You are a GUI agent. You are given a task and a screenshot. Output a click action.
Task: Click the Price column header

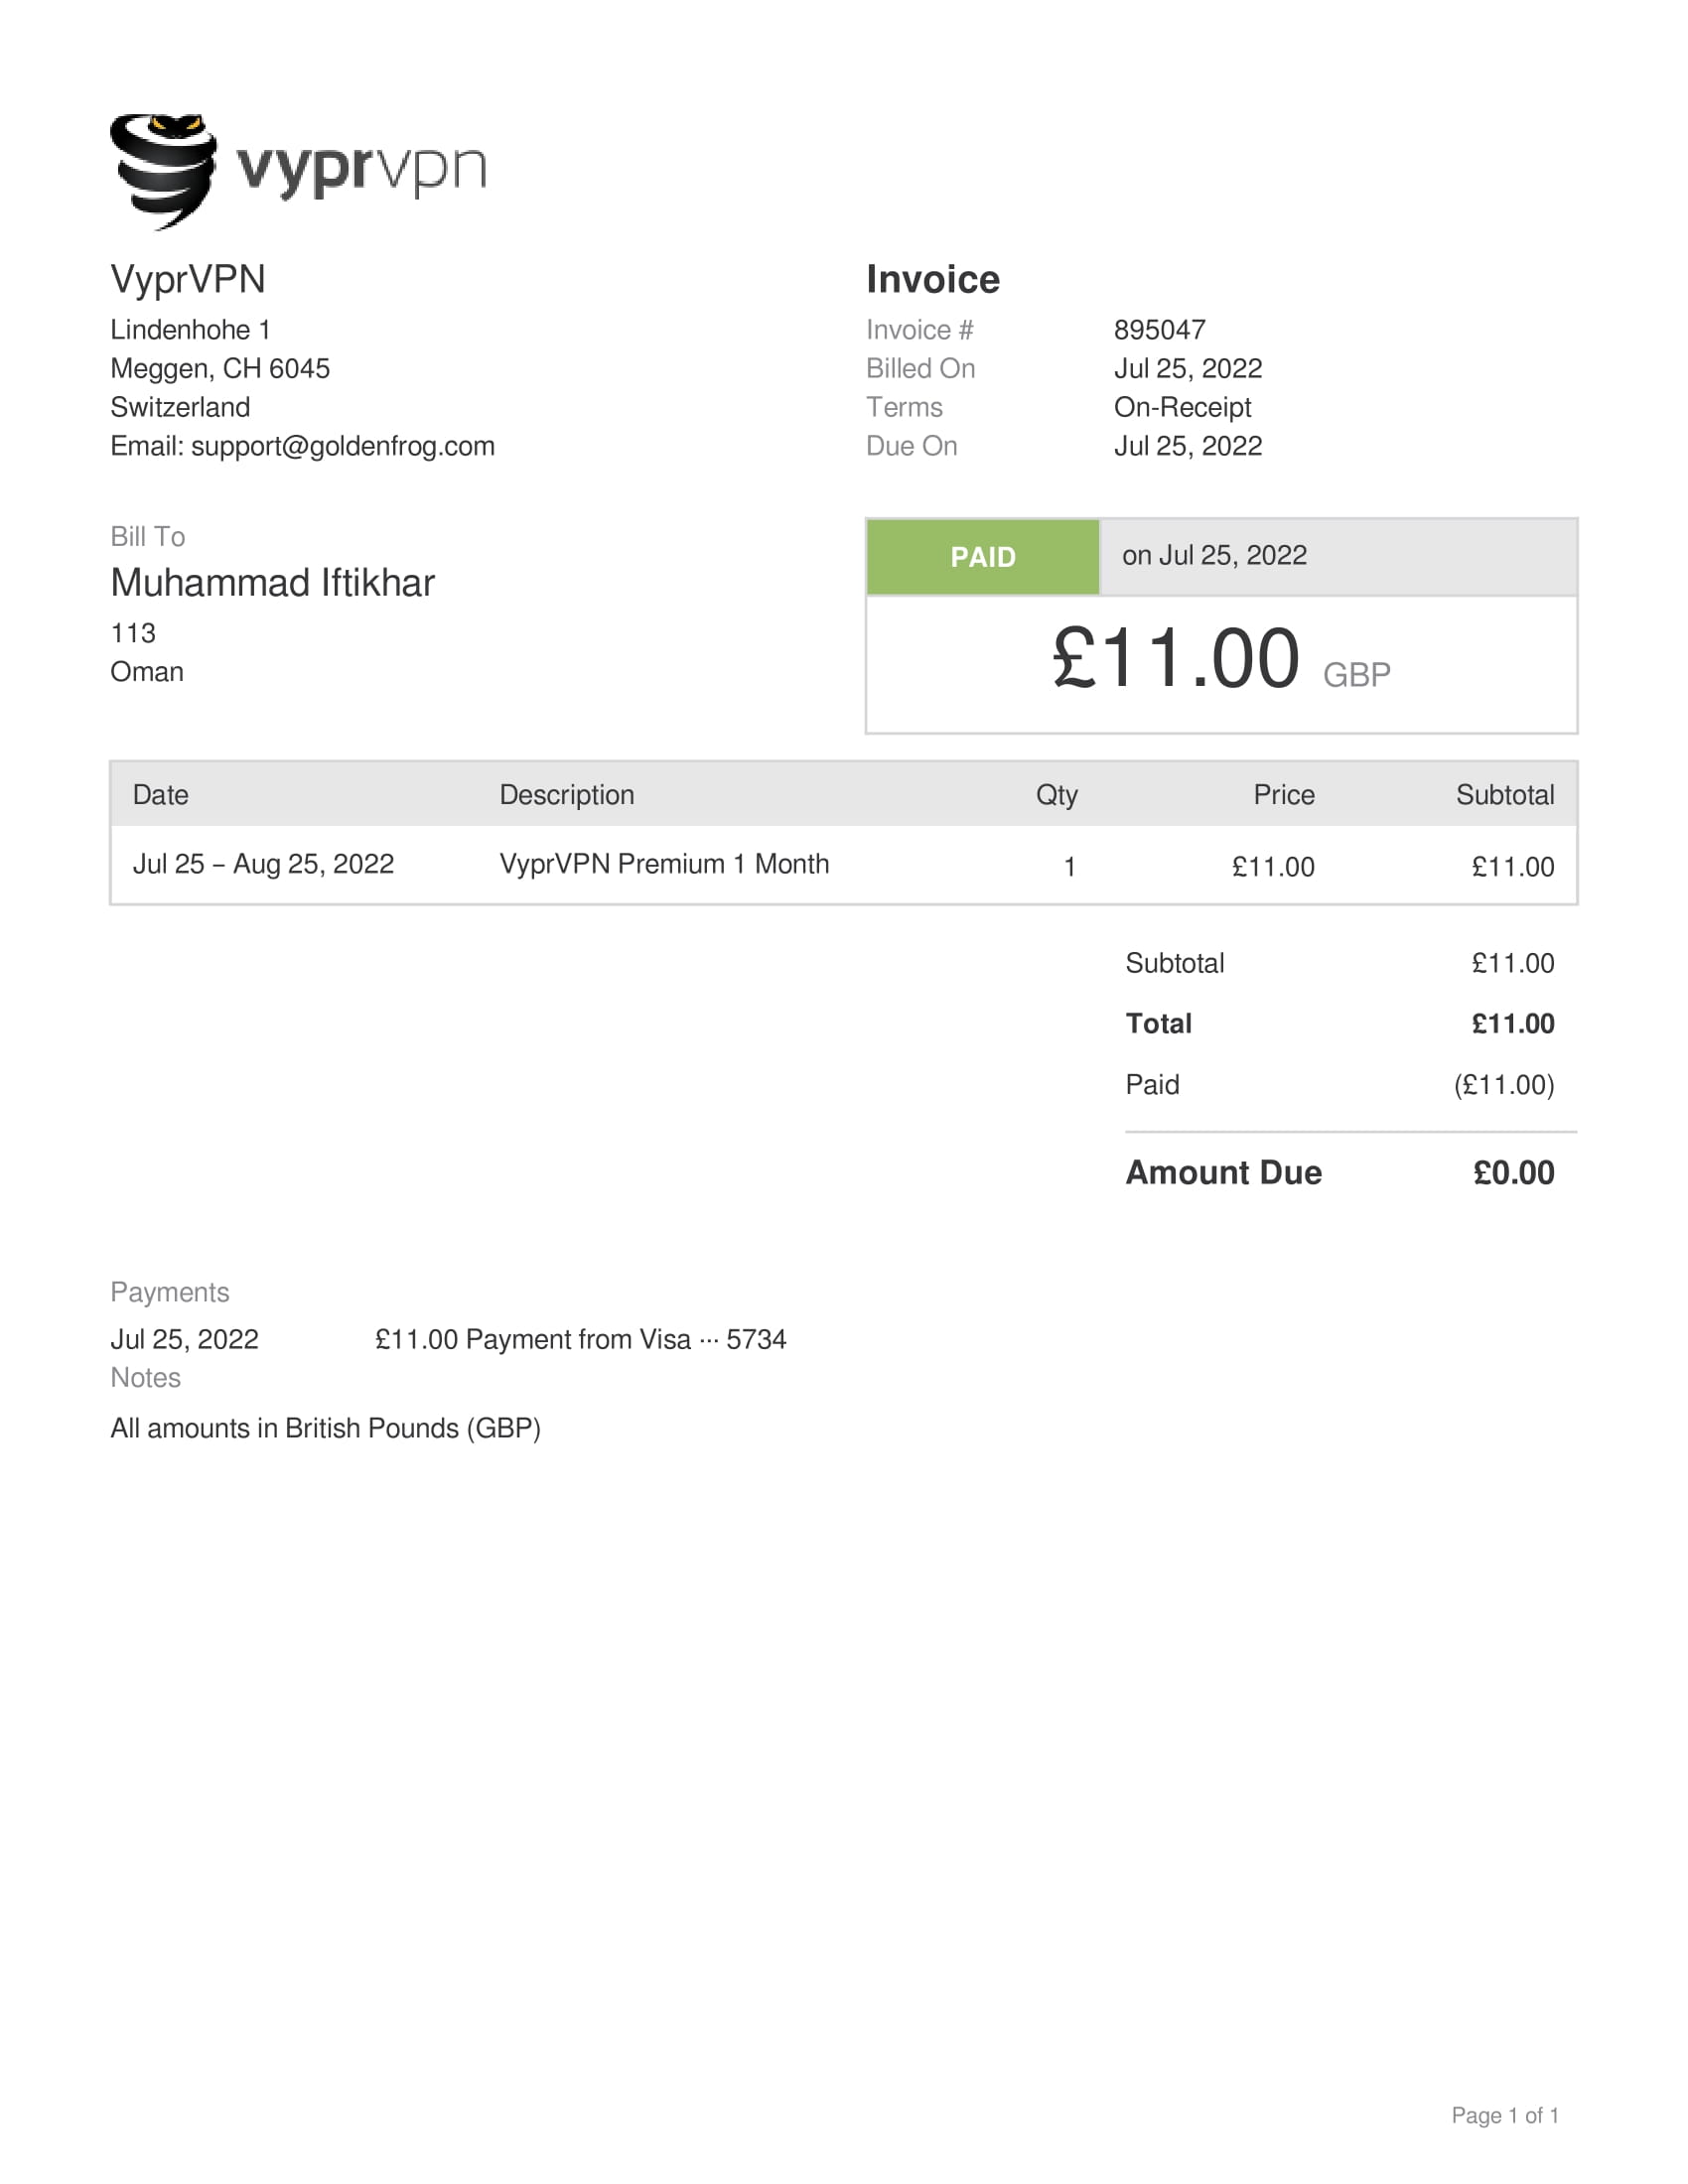(x=1283, y=795)
